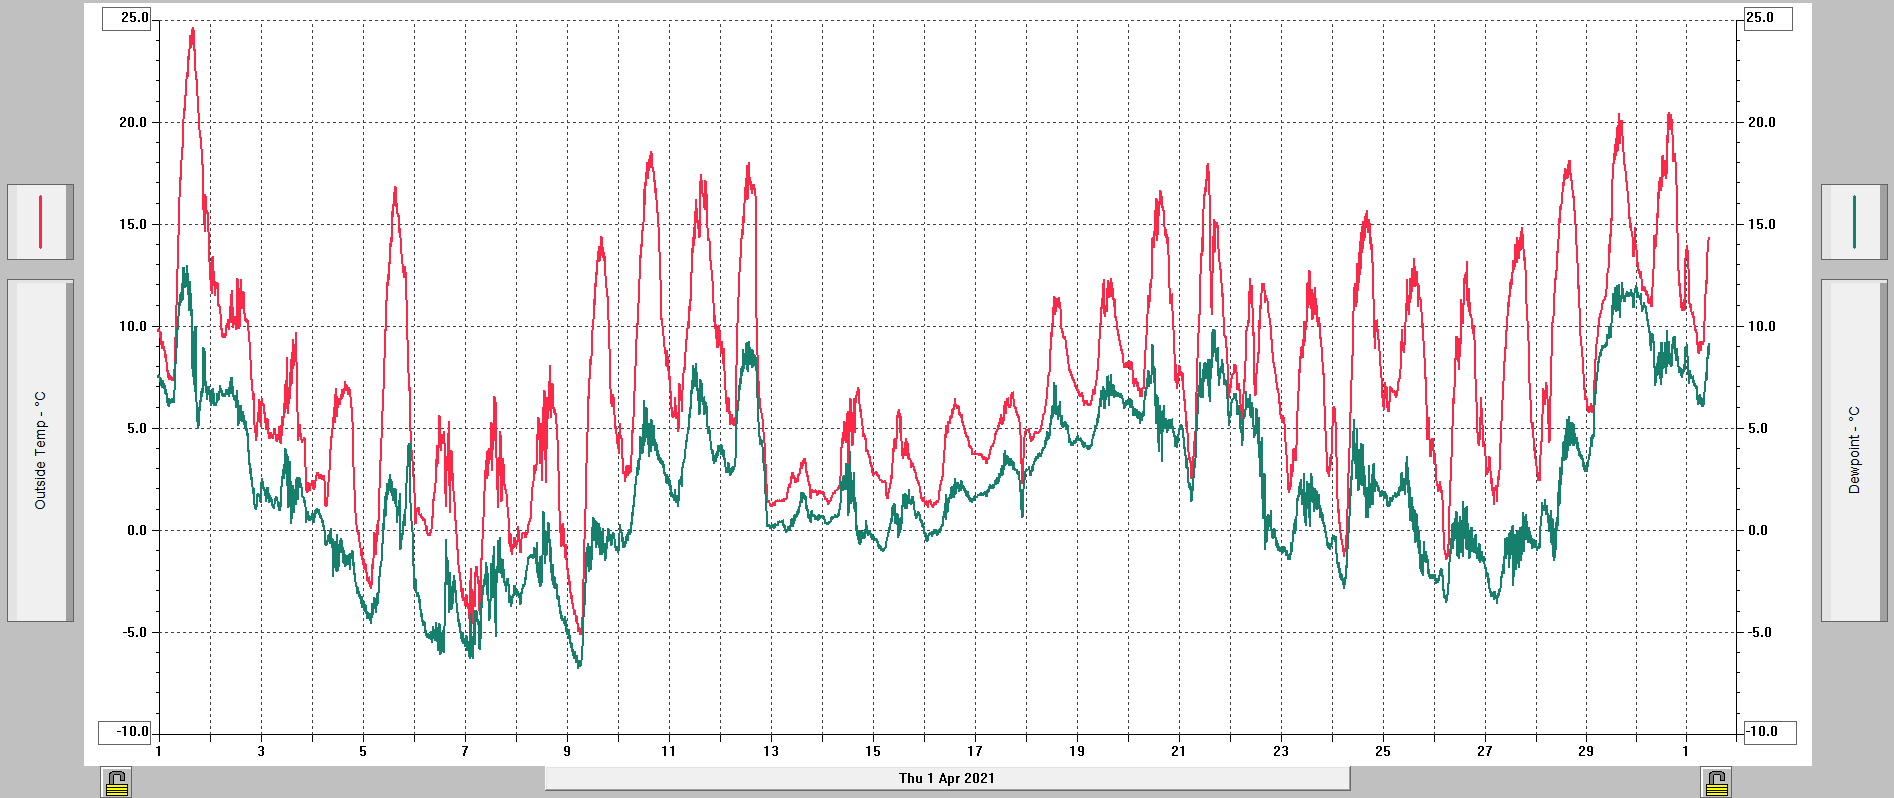Select day 29 on the date axis
The image size is (1894, 798).
[1586, 751]
